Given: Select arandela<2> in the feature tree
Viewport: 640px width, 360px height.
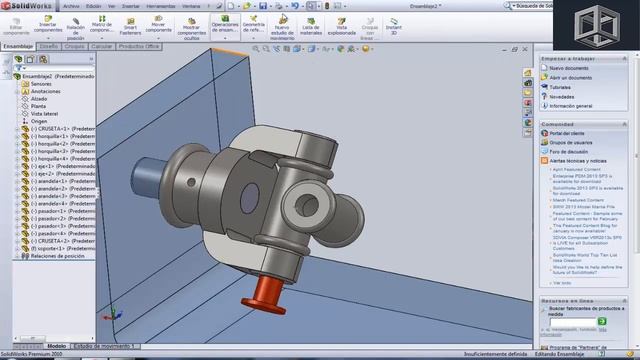Looking at the screenshot, I should click(58, 189).
